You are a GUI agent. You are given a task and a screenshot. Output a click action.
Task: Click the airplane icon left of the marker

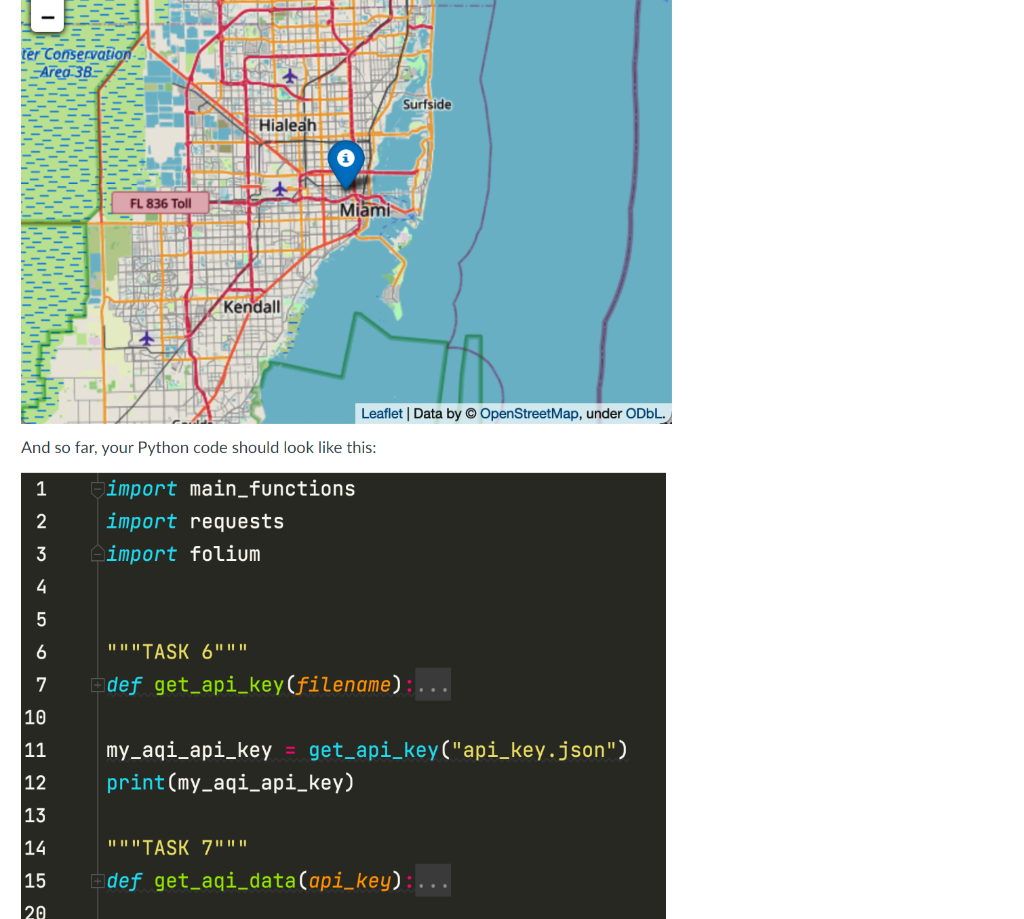[x=280, y=188]
